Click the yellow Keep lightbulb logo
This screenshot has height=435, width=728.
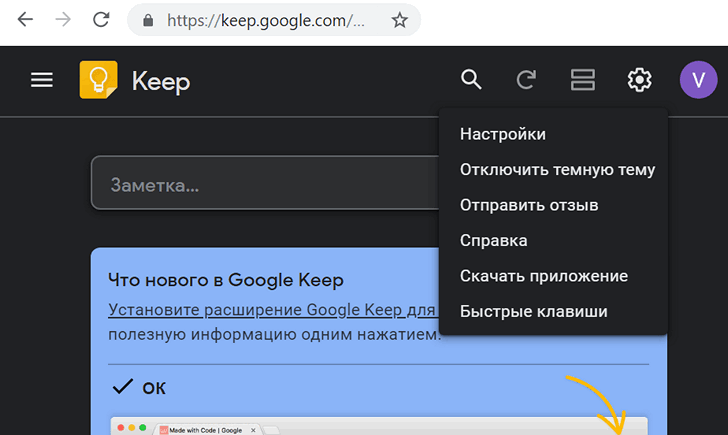98,80
